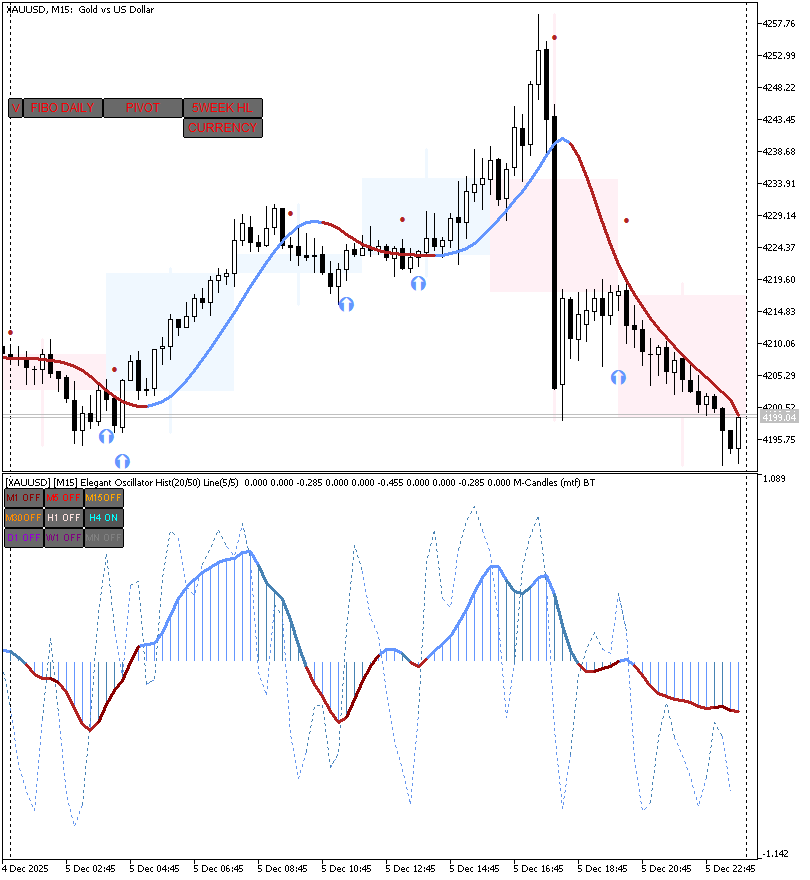Select the blue up-arrow signal under the 10:45 dip

point(346,304)
